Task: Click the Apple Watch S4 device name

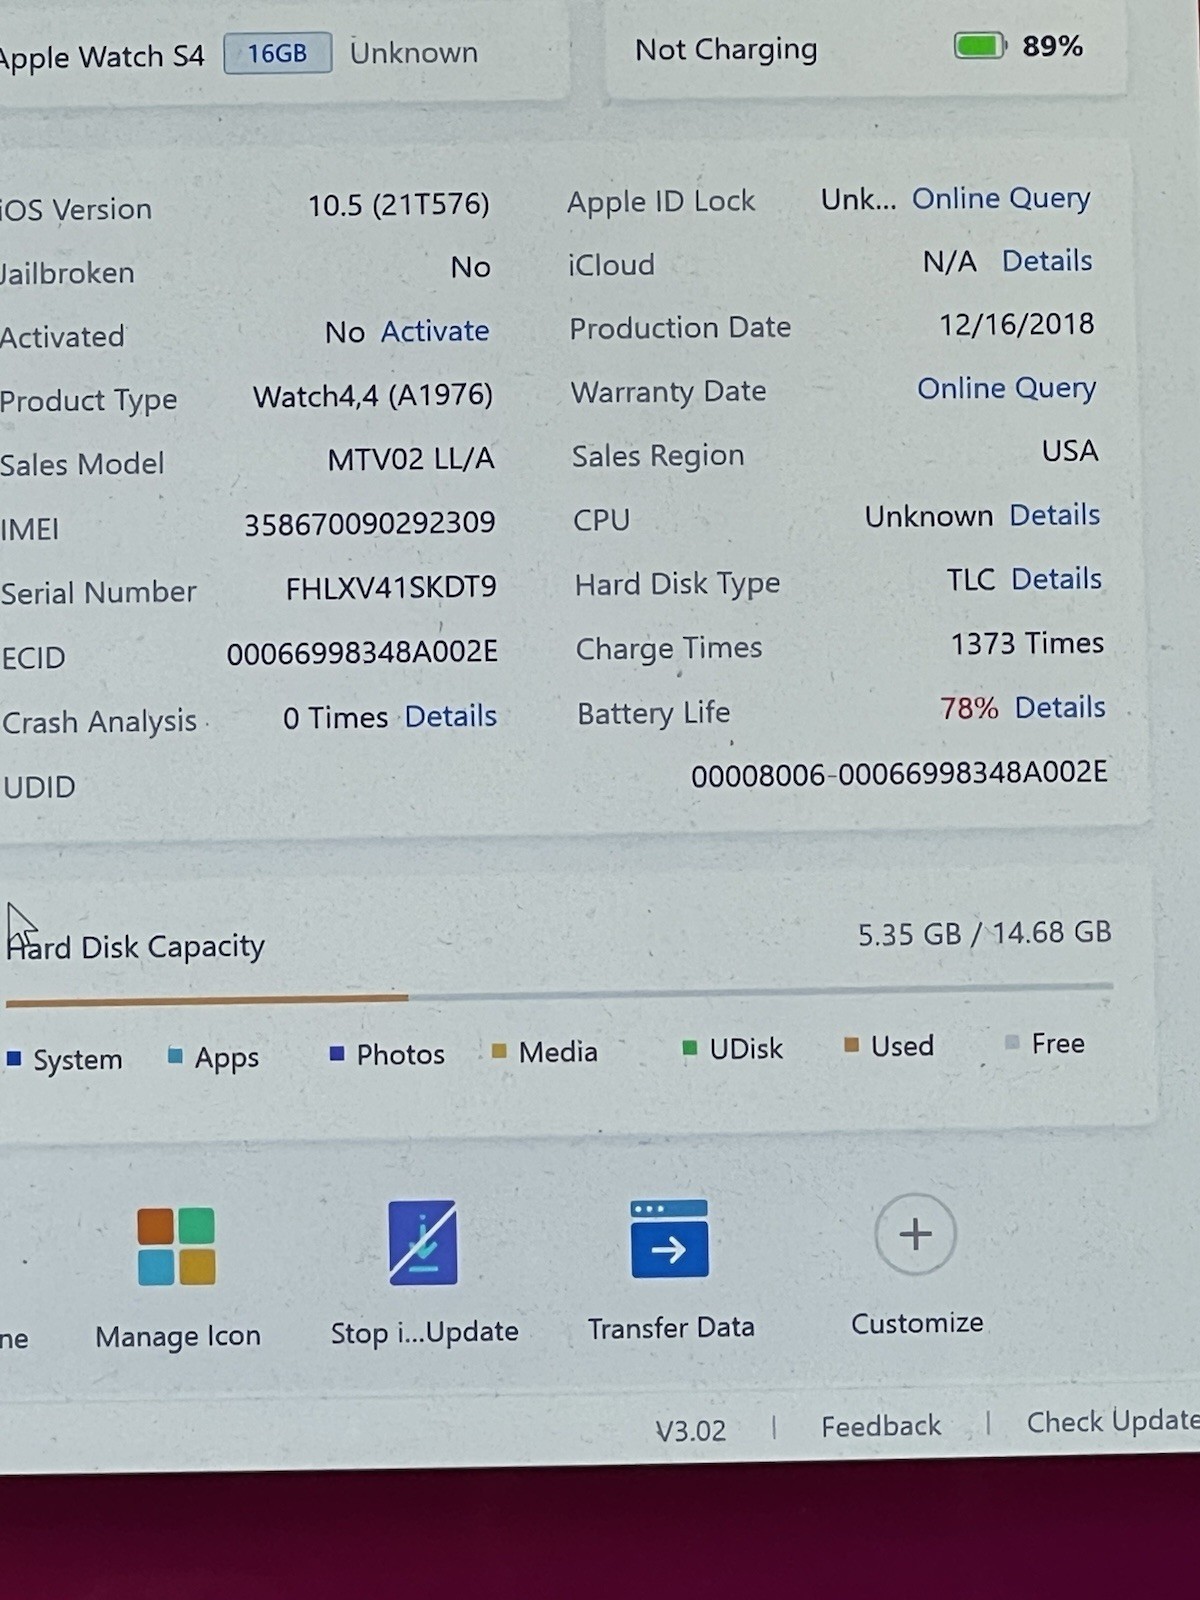Action: pyautogui.click(x=102, y=57)
